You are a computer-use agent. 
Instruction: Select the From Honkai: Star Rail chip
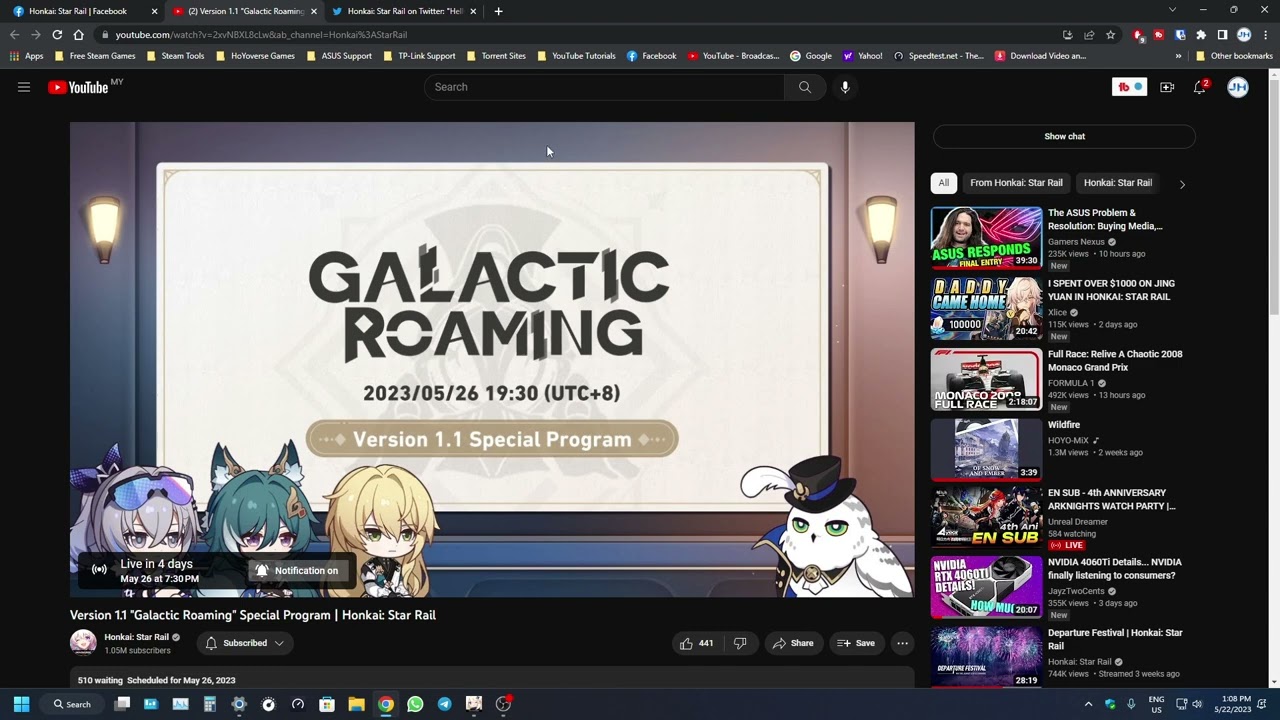click(1016, 183)
